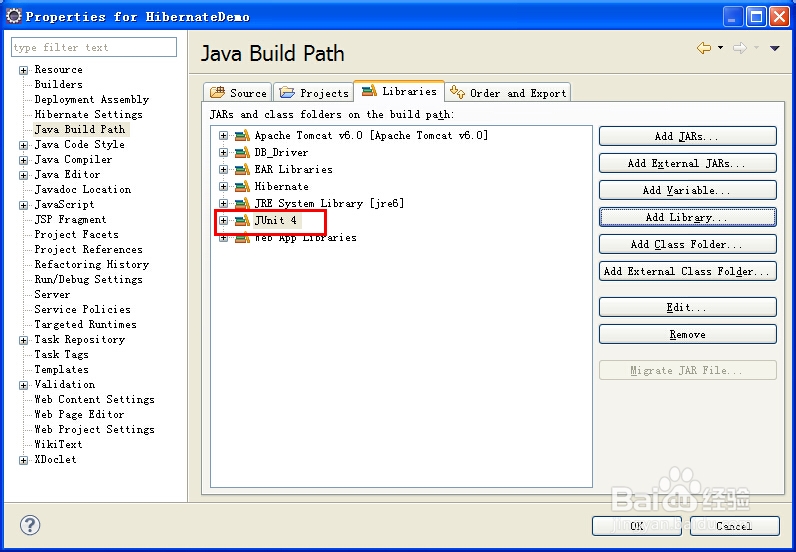Expand the JUnit 4 library node

223,220
